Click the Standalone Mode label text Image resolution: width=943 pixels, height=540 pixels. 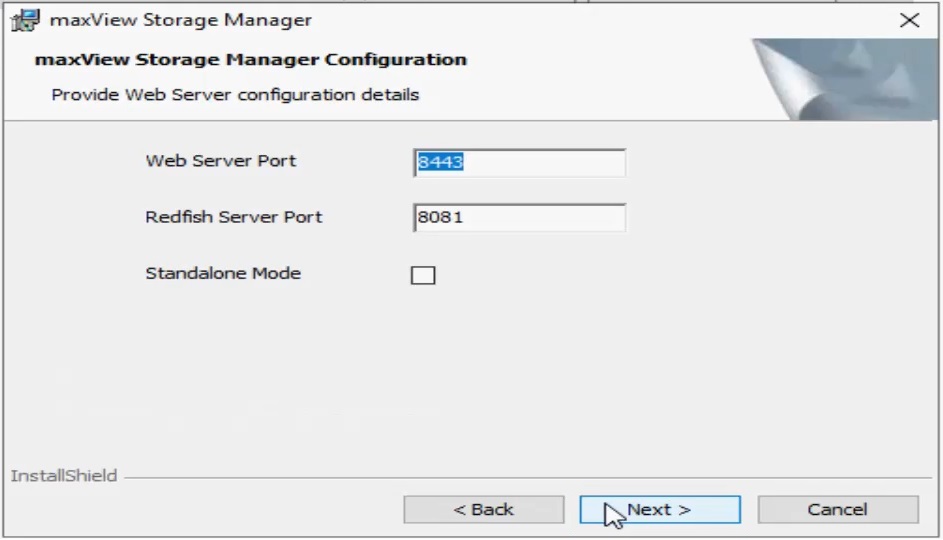click(x=223, y=273)
